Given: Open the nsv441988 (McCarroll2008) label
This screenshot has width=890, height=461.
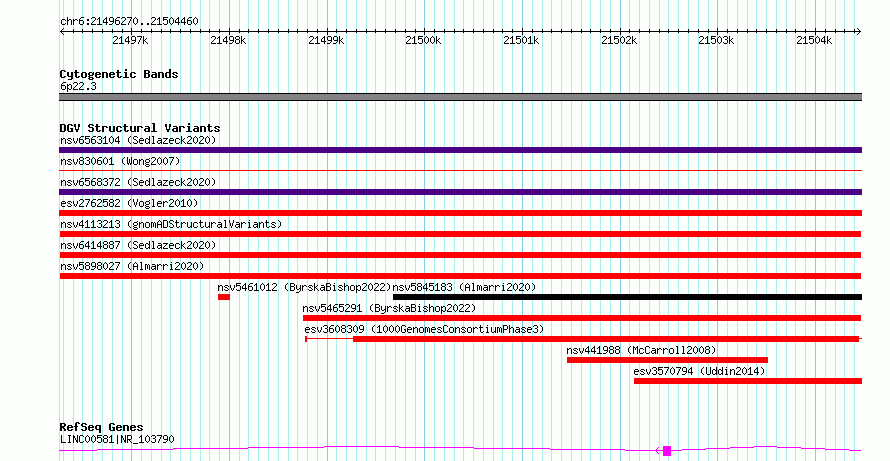Looking at the screenshot, I should tap(641, 350).
